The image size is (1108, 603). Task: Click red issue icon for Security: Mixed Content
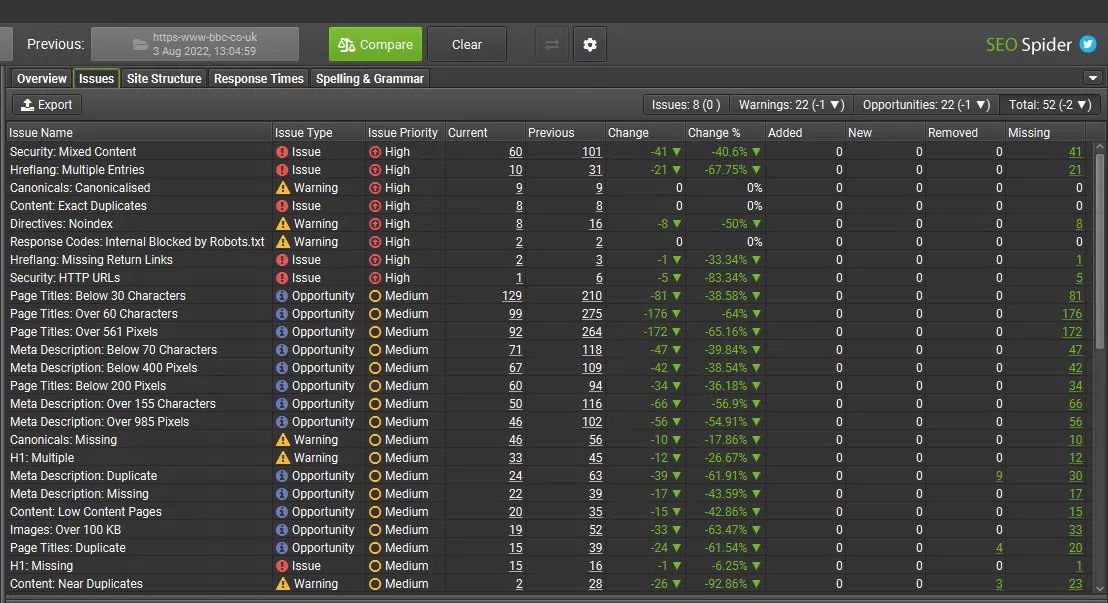[282, 152]
